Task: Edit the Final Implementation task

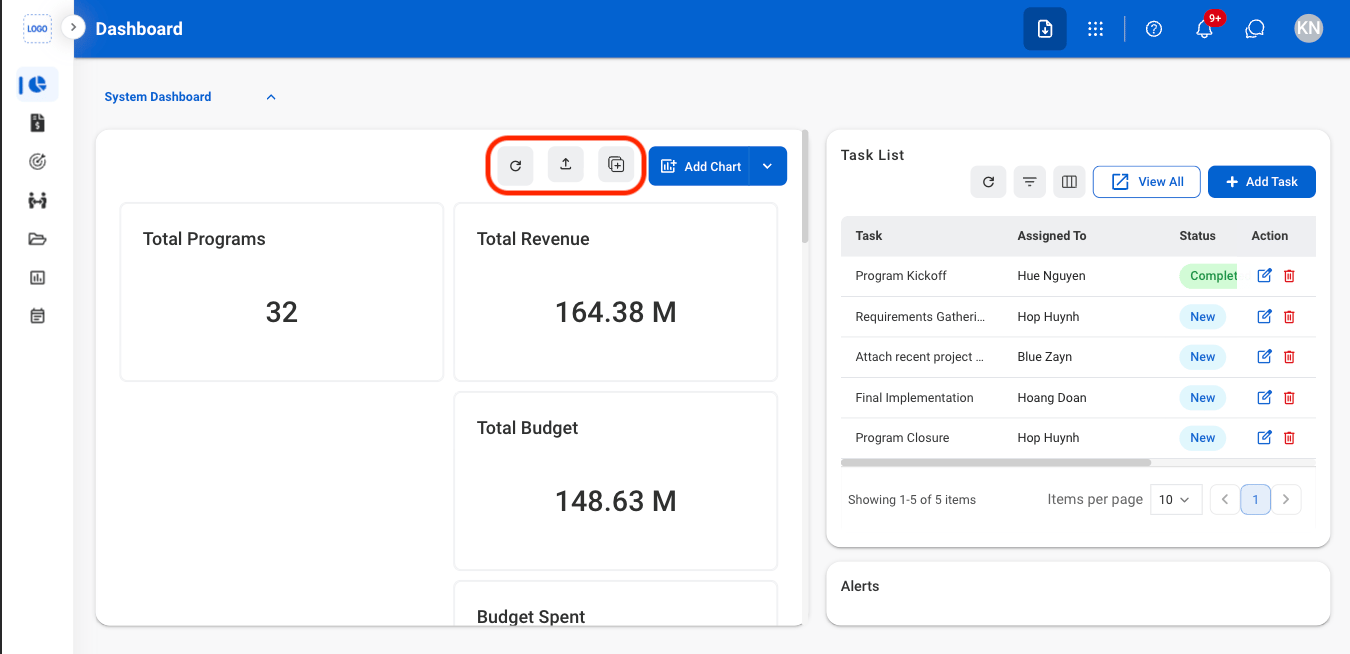Action: click(x=1264, y=398)
